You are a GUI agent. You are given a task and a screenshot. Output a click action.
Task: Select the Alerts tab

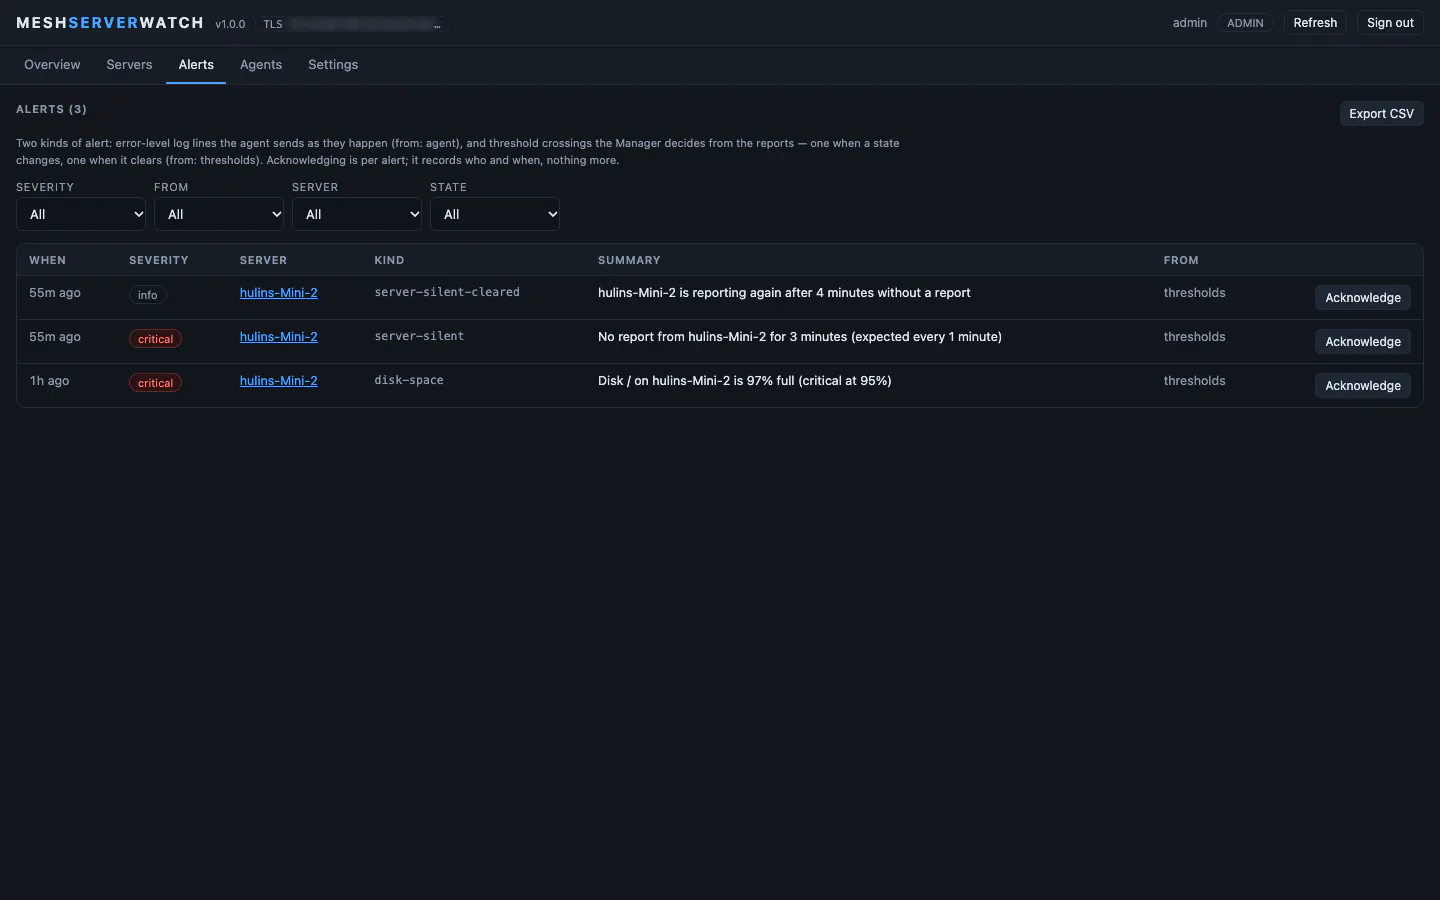tap(196, 65)
